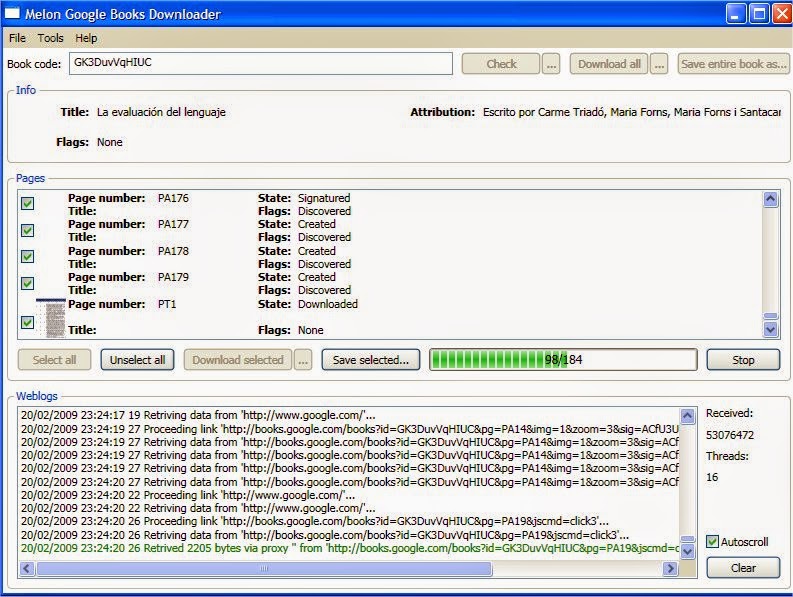Click the first log line at 23:24:17

[198, 415]
